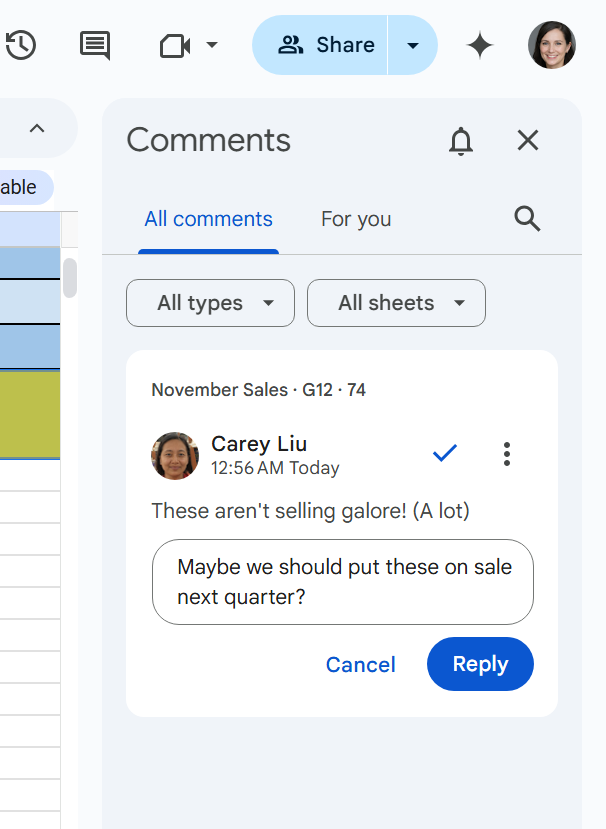Click the Share button
The image size is (606, 829).
(326, 45)
